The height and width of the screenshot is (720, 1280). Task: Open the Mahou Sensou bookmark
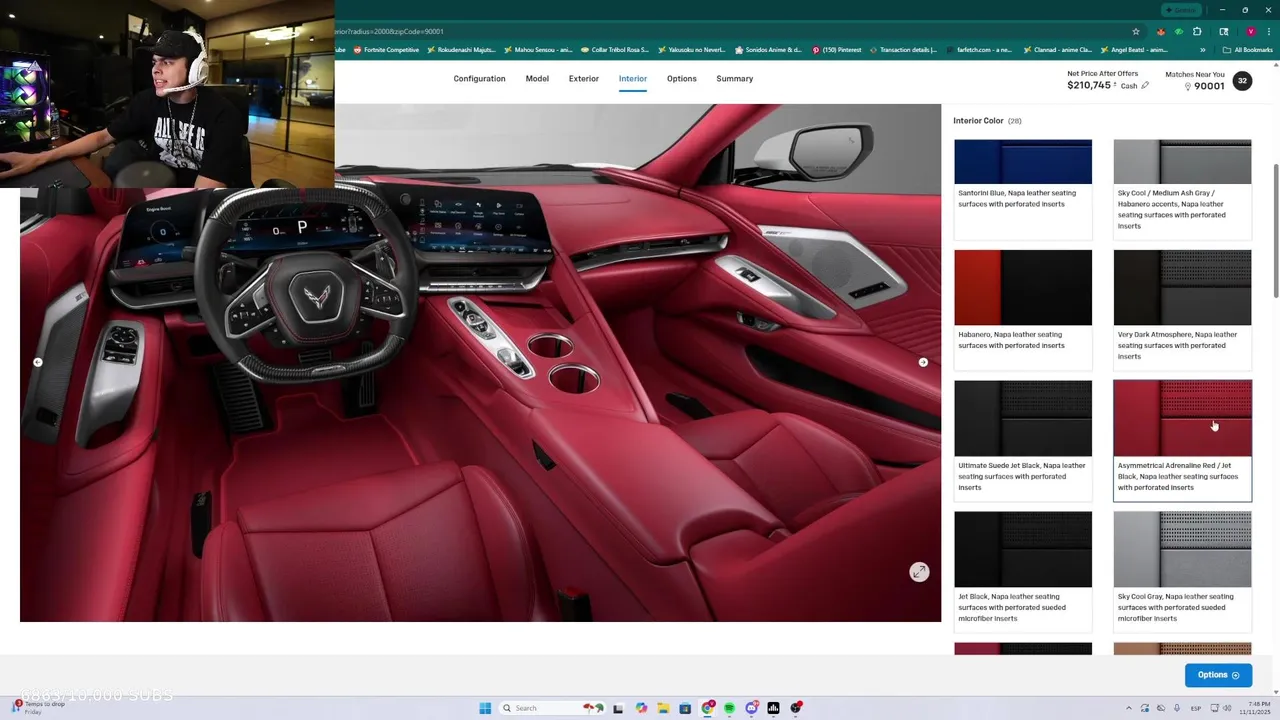click(x=538, y=50)
